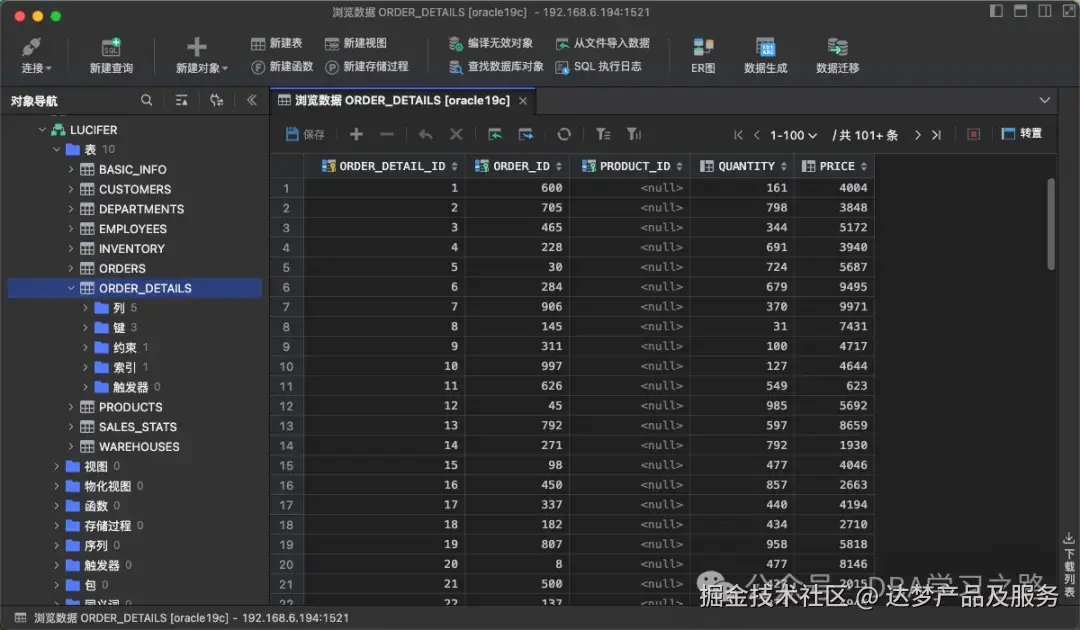1080x630 pixels.
Task: Open the ER图 diagram tool
Action: (x=703, y=56)
